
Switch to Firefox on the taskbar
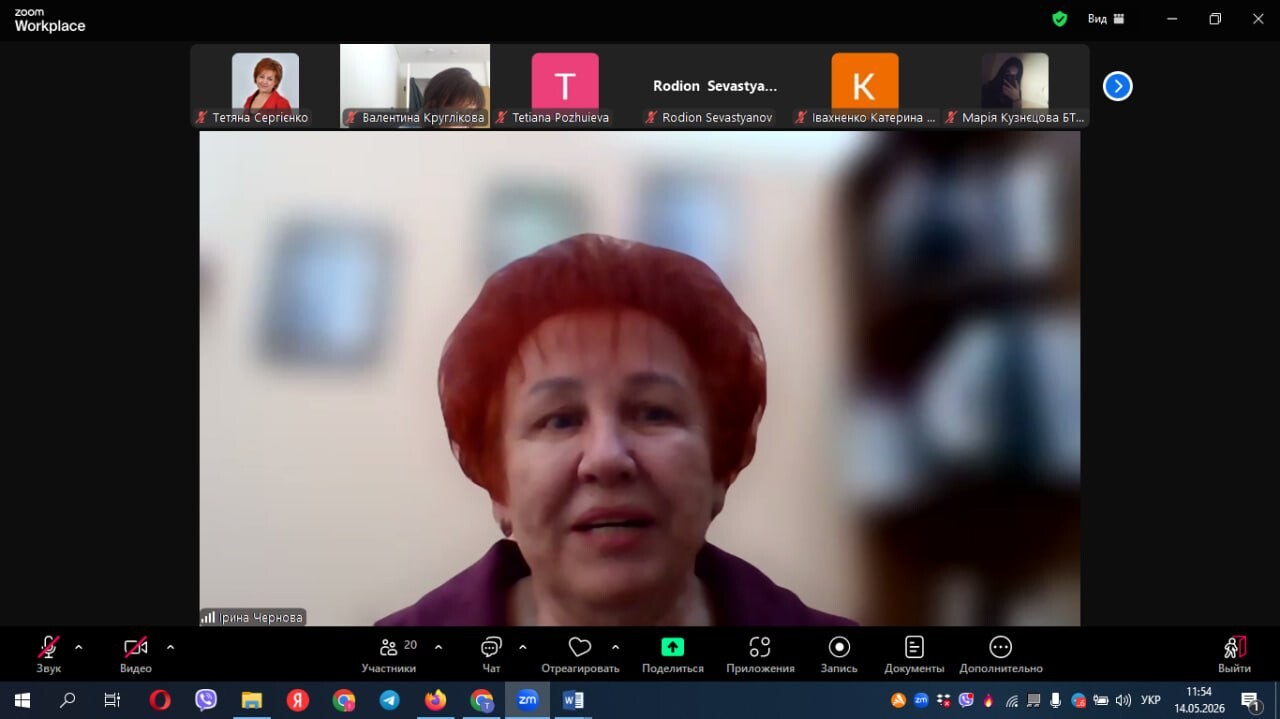(x=436, y=700)
